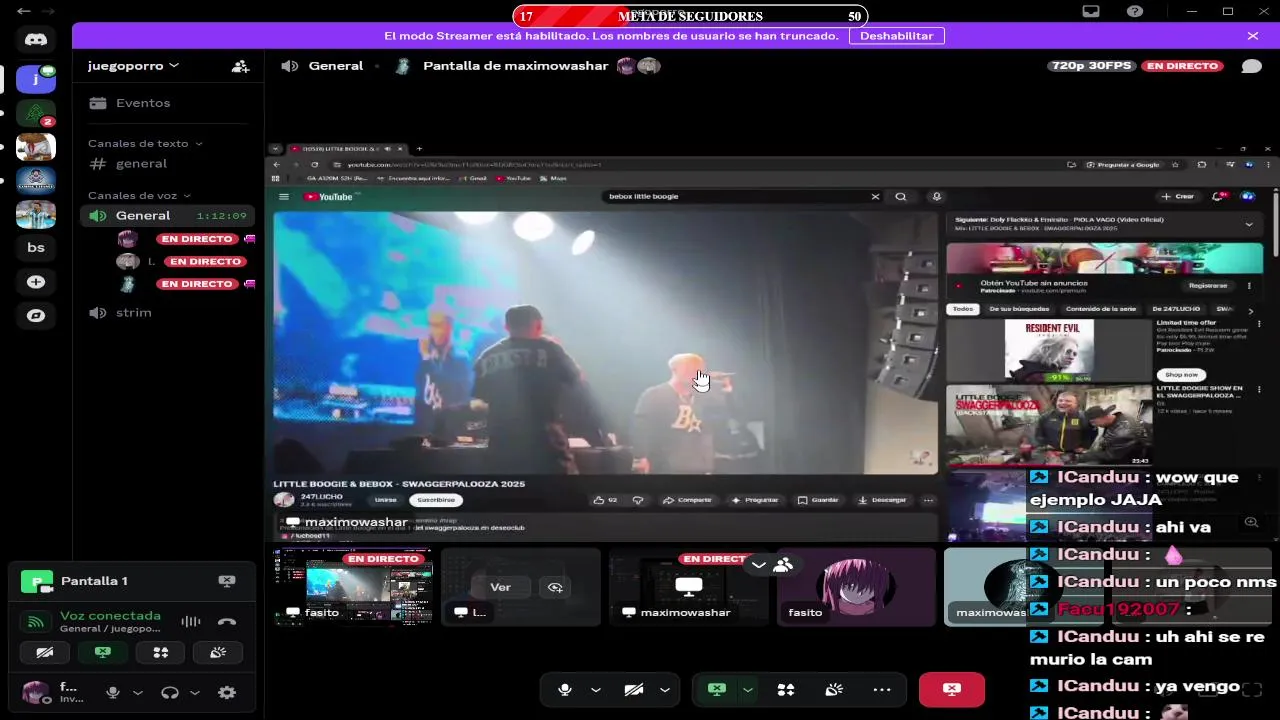Expand microphone options in call bar
The width and height of the screenshot is (1280, 720).
click(596, 690)
